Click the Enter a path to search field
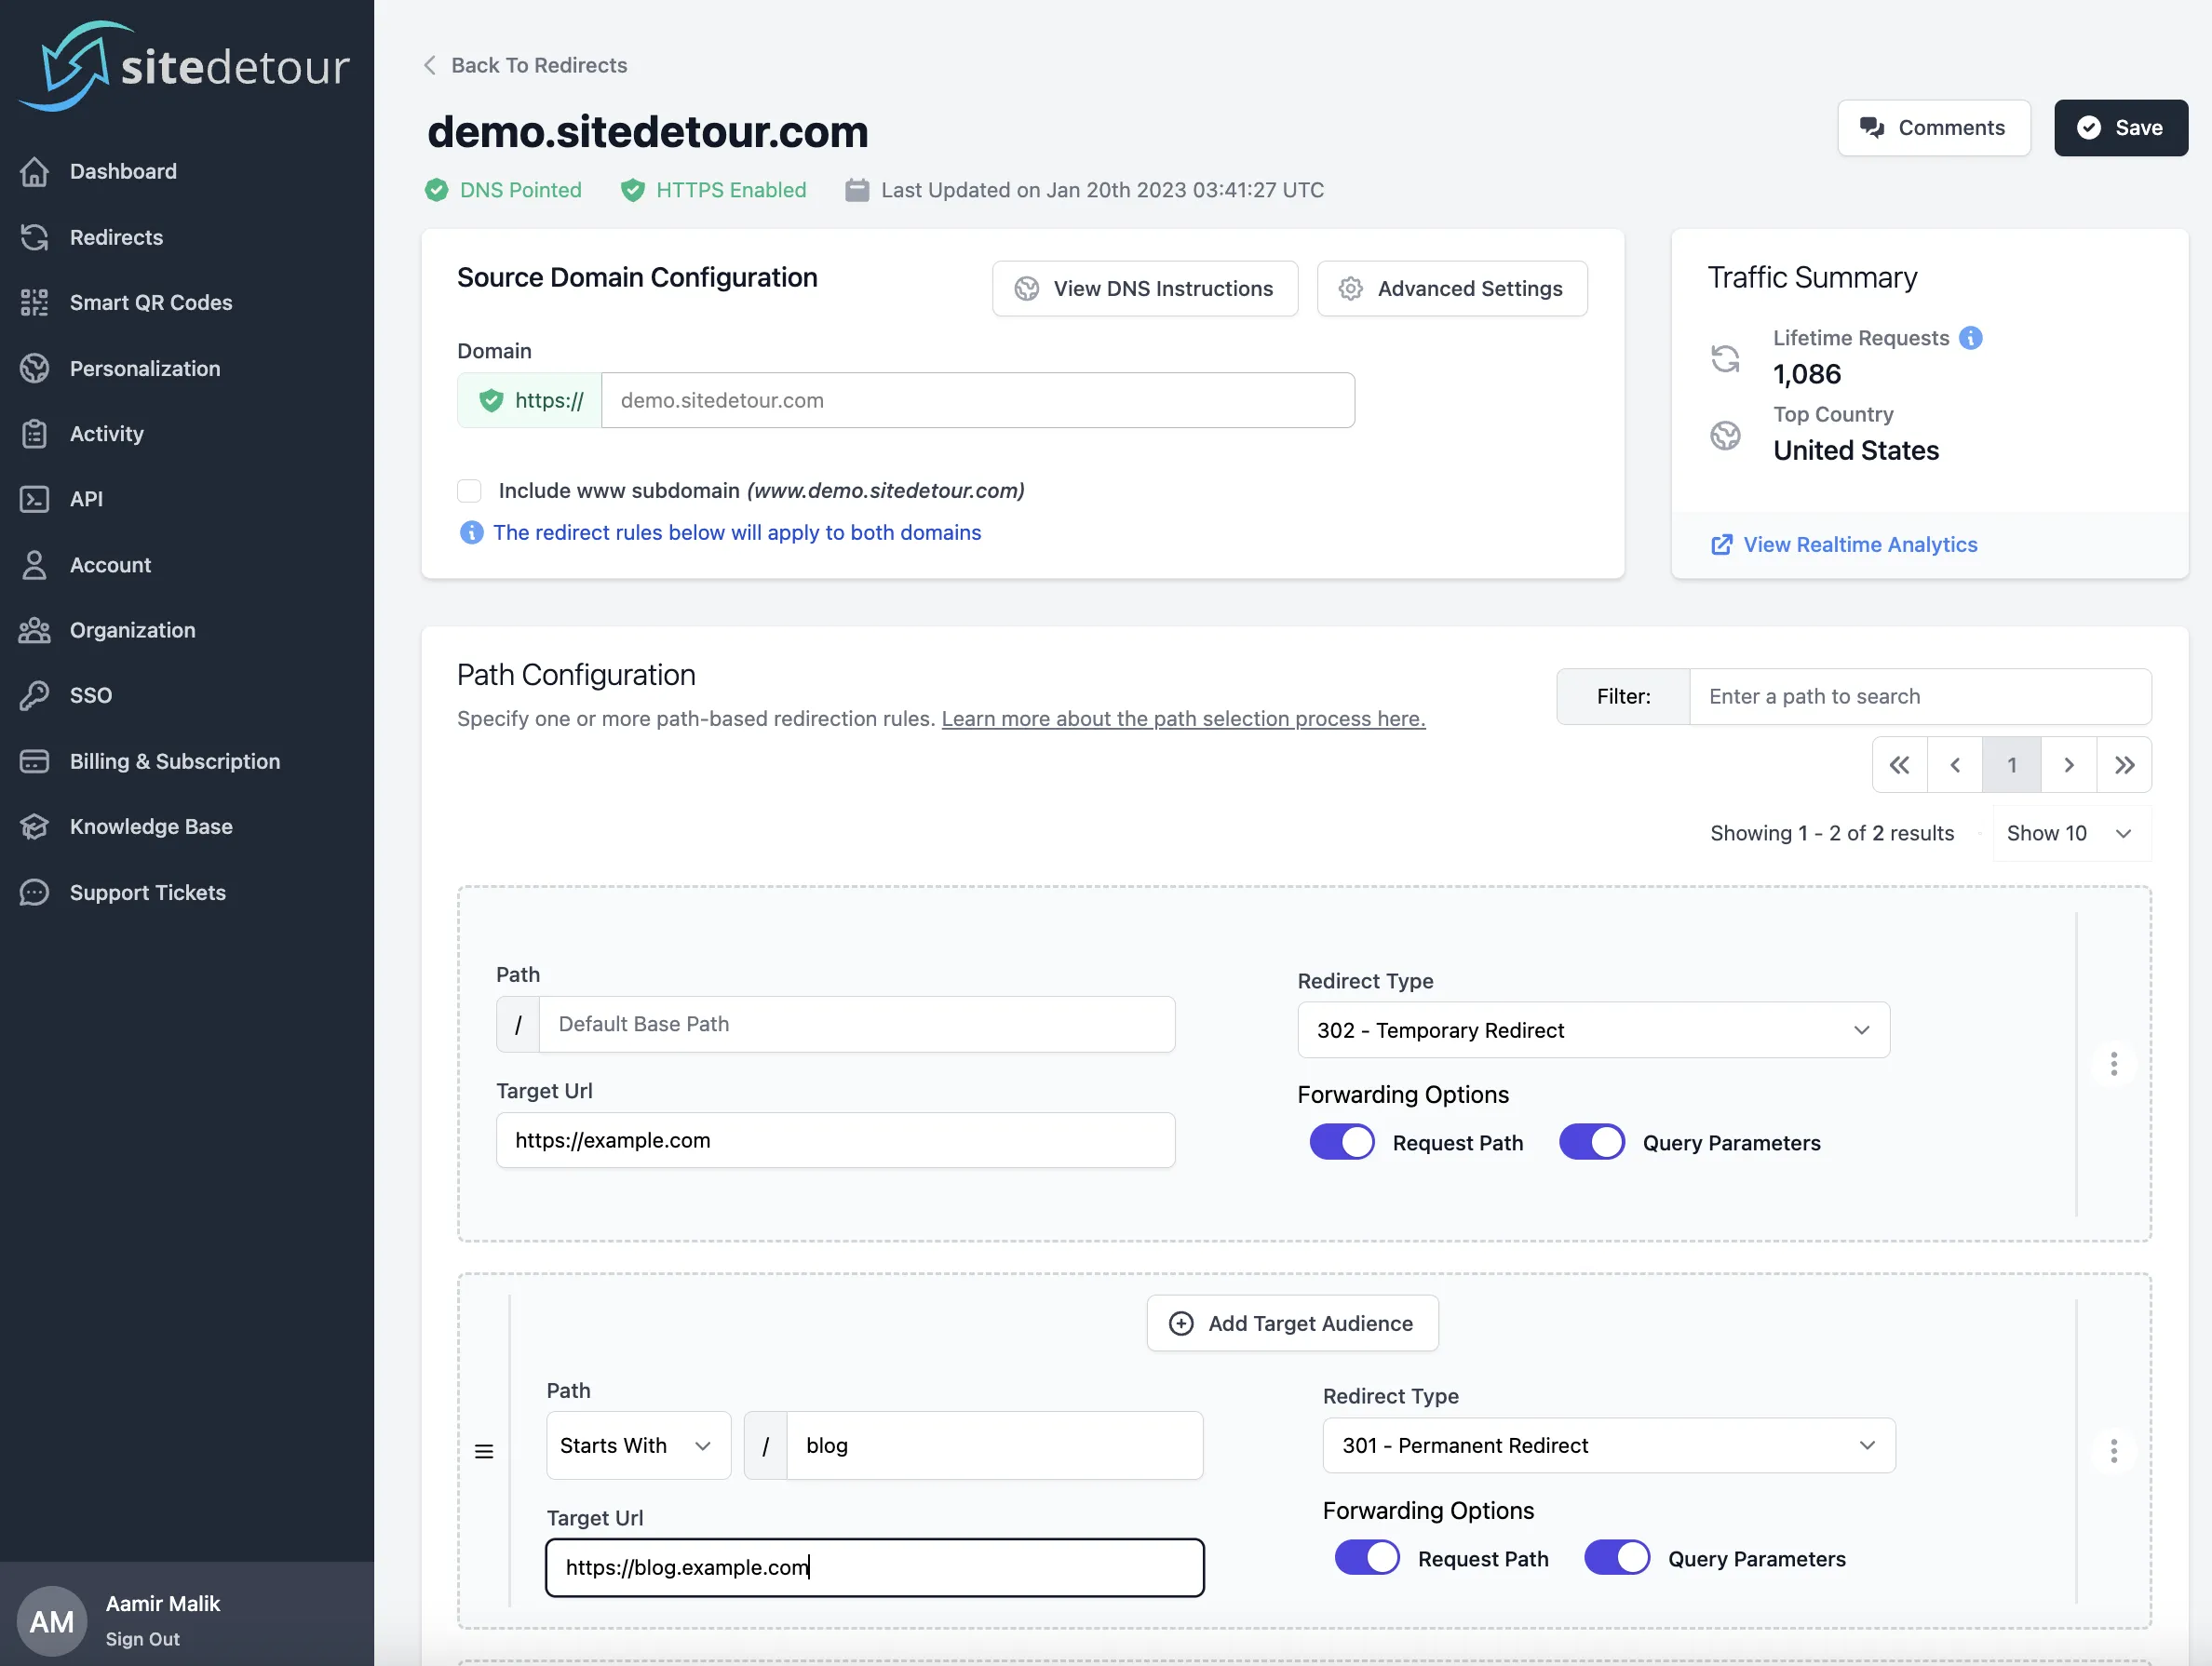 (1920, 696)
